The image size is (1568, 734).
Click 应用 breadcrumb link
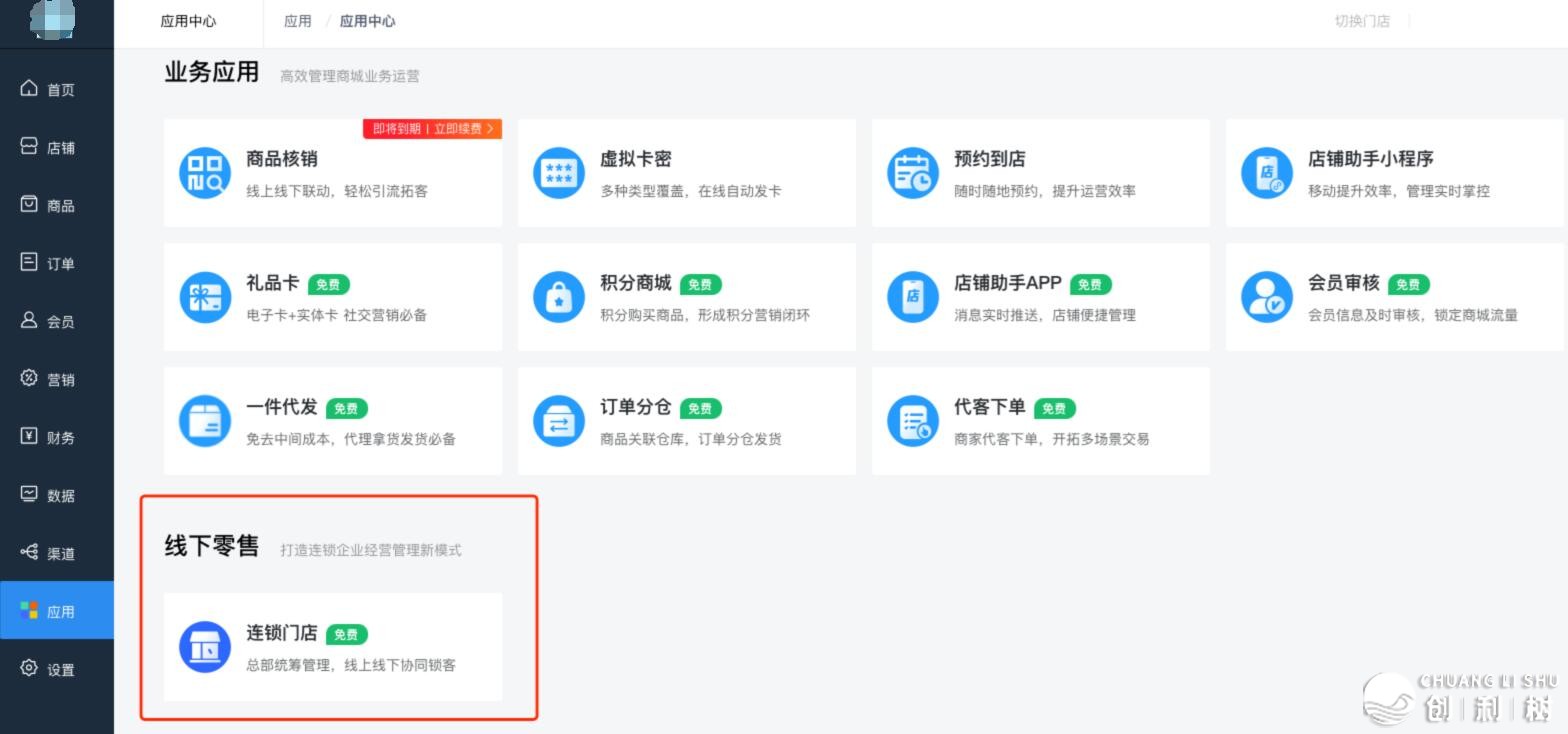click(298, 21)
